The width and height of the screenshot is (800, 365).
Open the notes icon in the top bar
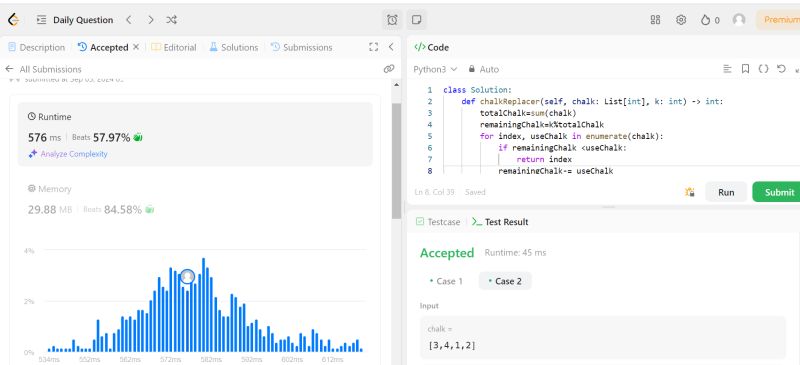point(416,20)
